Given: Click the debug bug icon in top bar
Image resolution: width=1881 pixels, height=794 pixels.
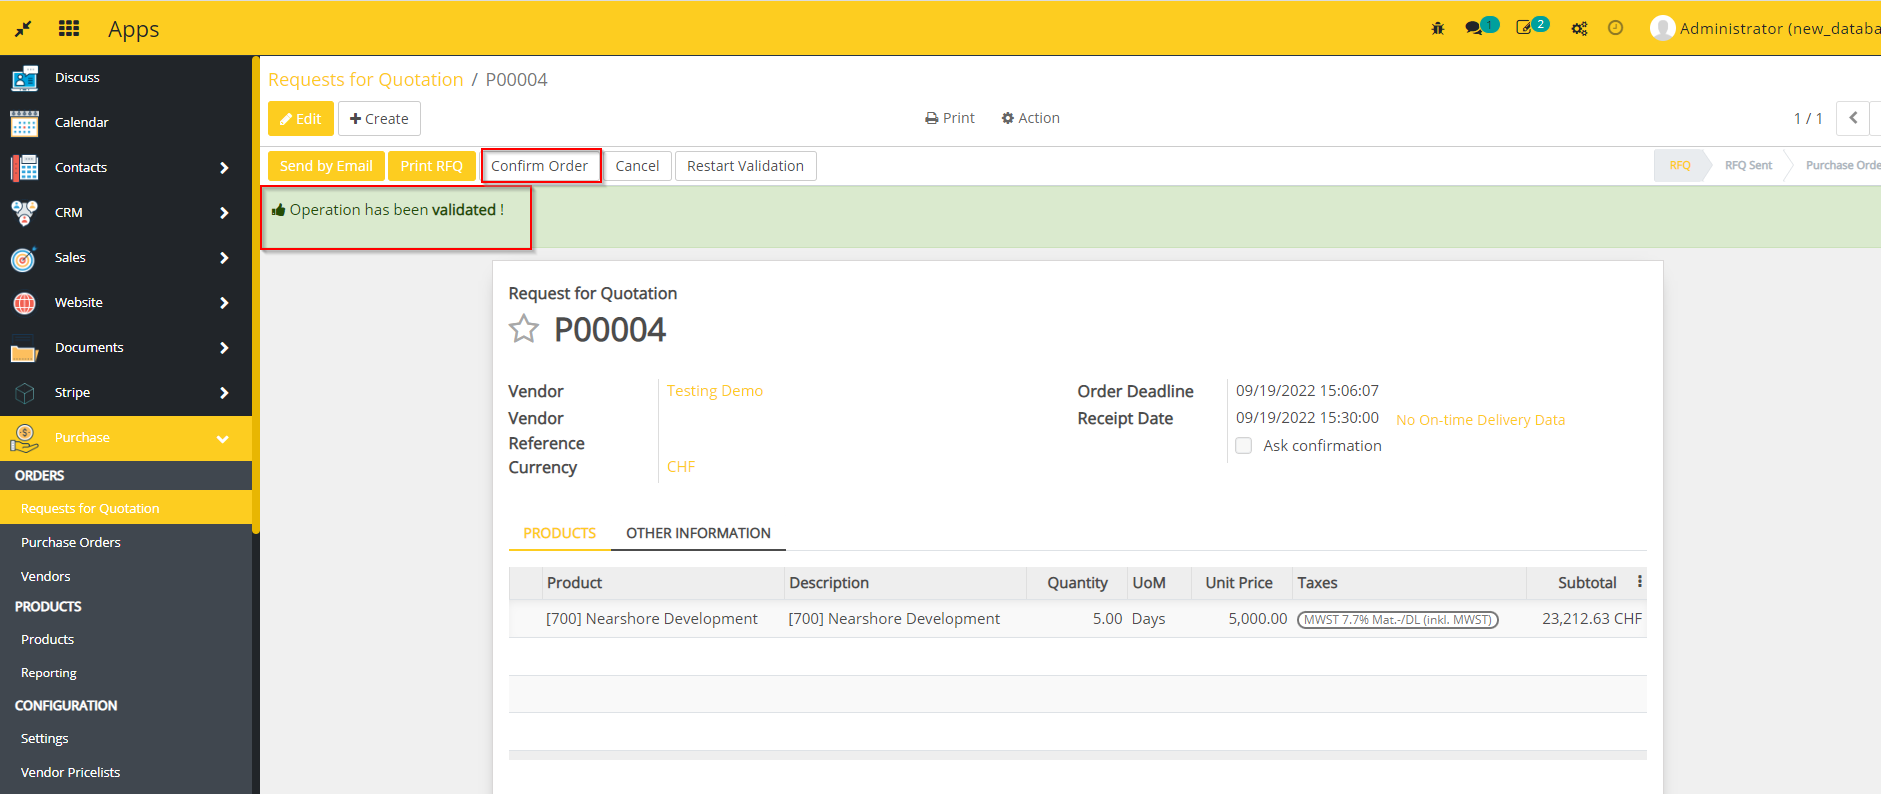Looking at the screenshot, I should (x=1438, y=28).
